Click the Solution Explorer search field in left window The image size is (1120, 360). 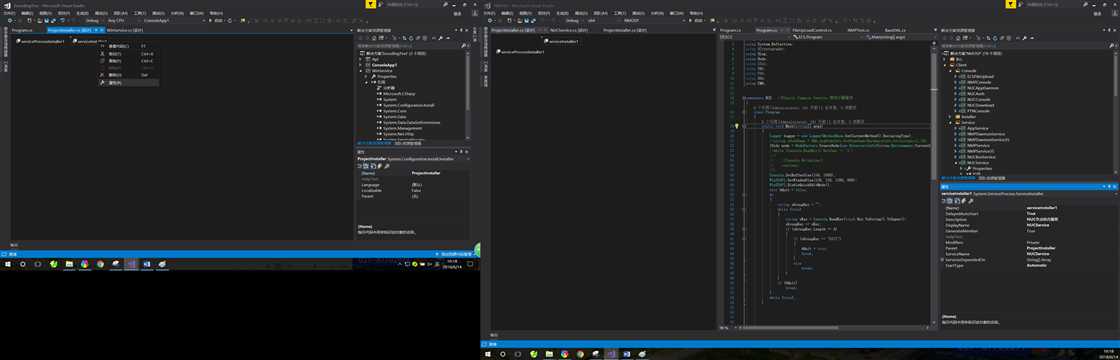pyautogui.click(x=411, y=46)
